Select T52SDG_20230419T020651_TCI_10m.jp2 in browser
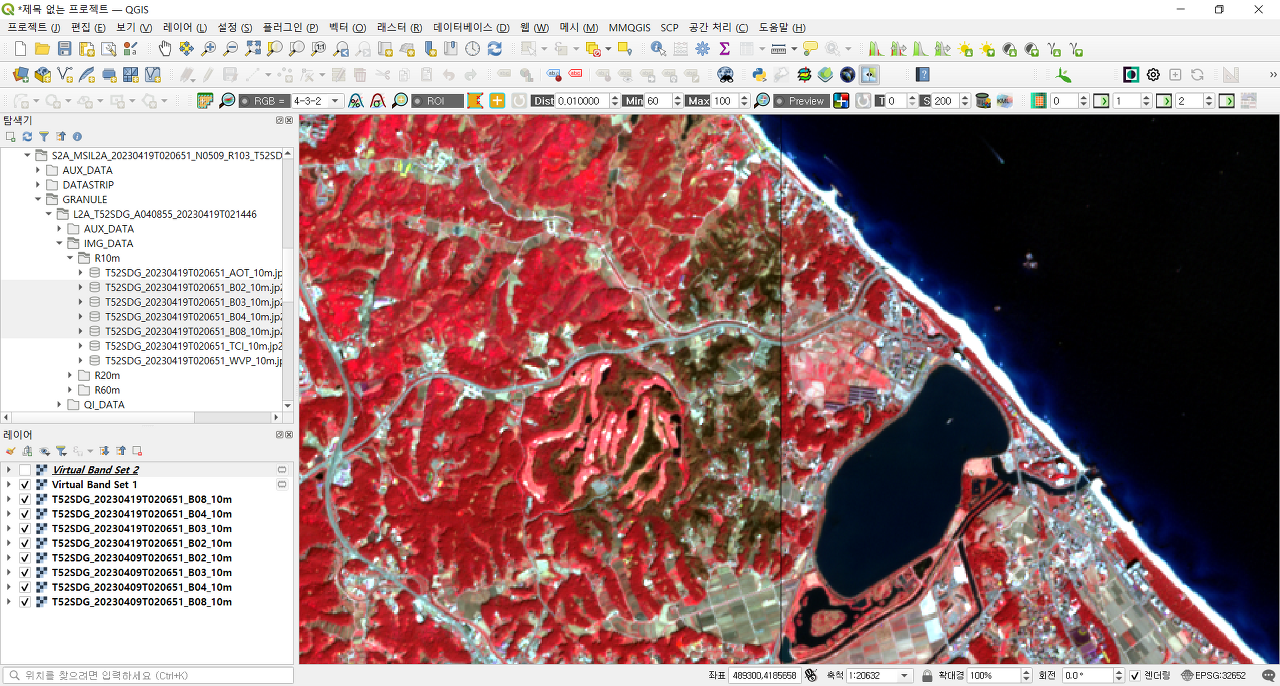Image resolution: width=1280 pixels, height=686 pixels. (193, 346)
